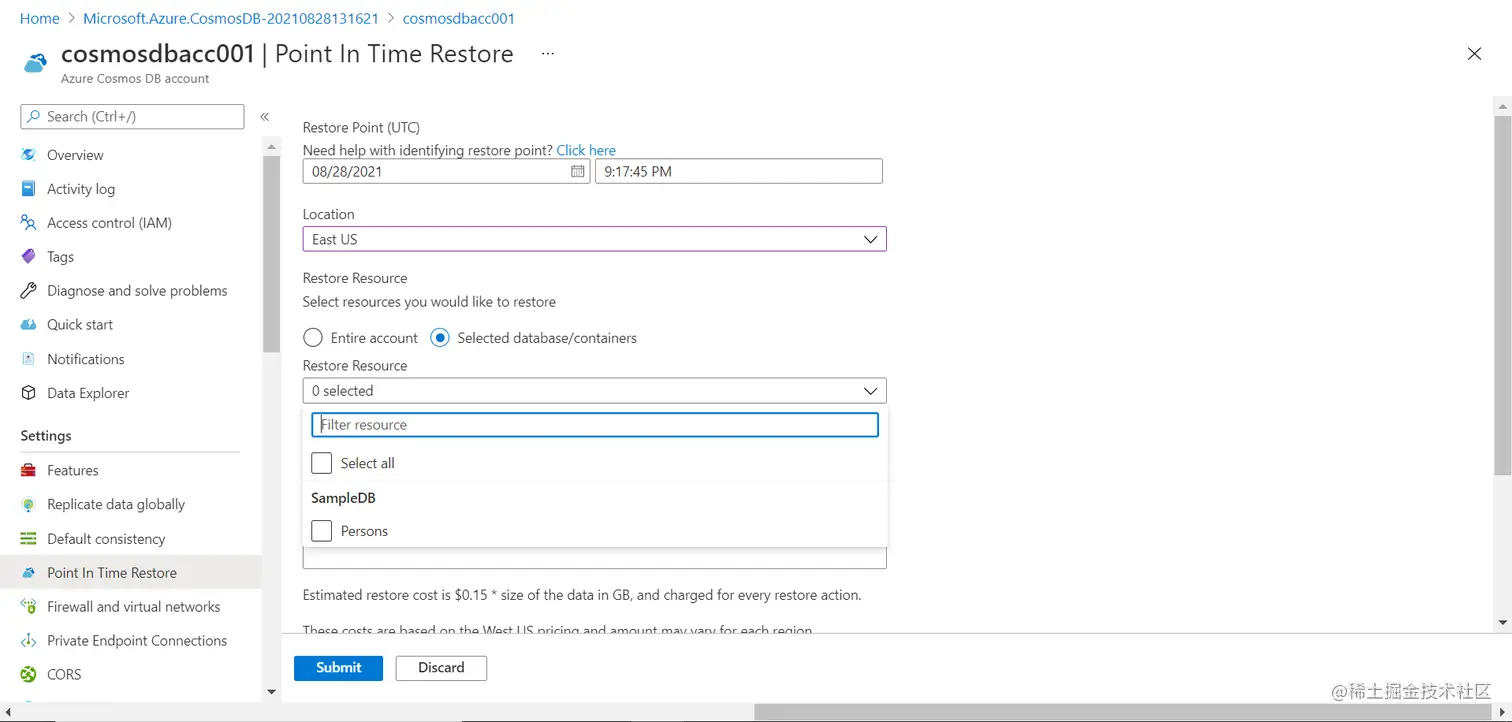Focus the Filter resource search box
This screenshot has height=722, width=1512.
coord(595,425)
